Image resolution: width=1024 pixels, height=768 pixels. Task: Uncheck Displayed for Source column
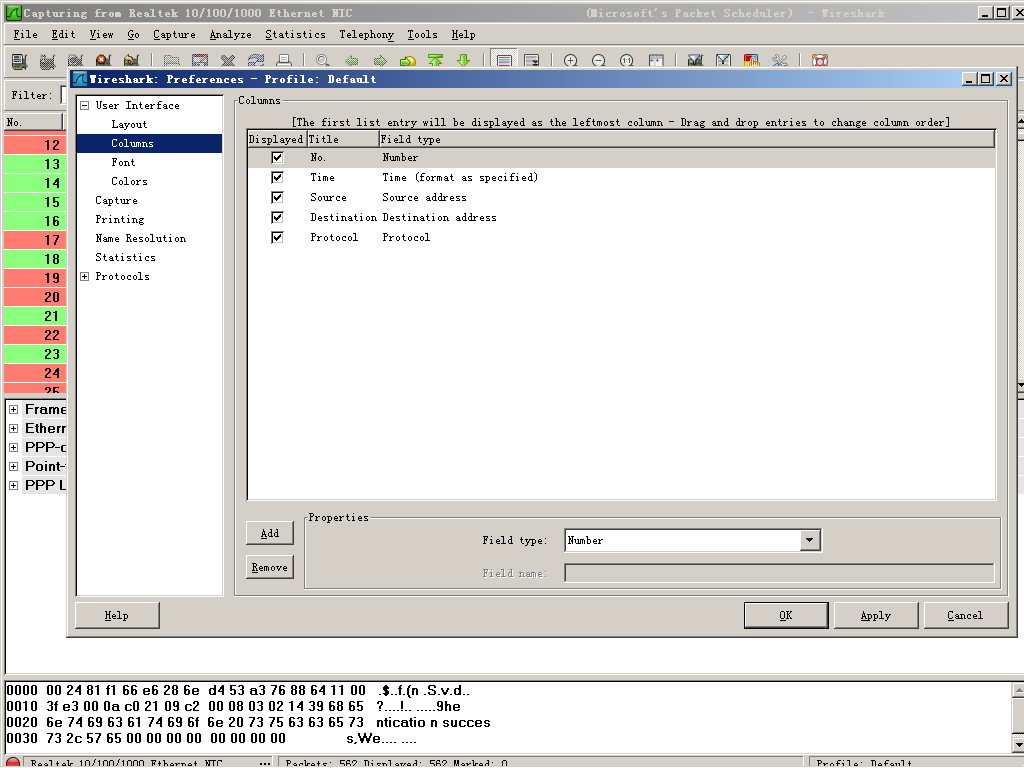[278, 197]
